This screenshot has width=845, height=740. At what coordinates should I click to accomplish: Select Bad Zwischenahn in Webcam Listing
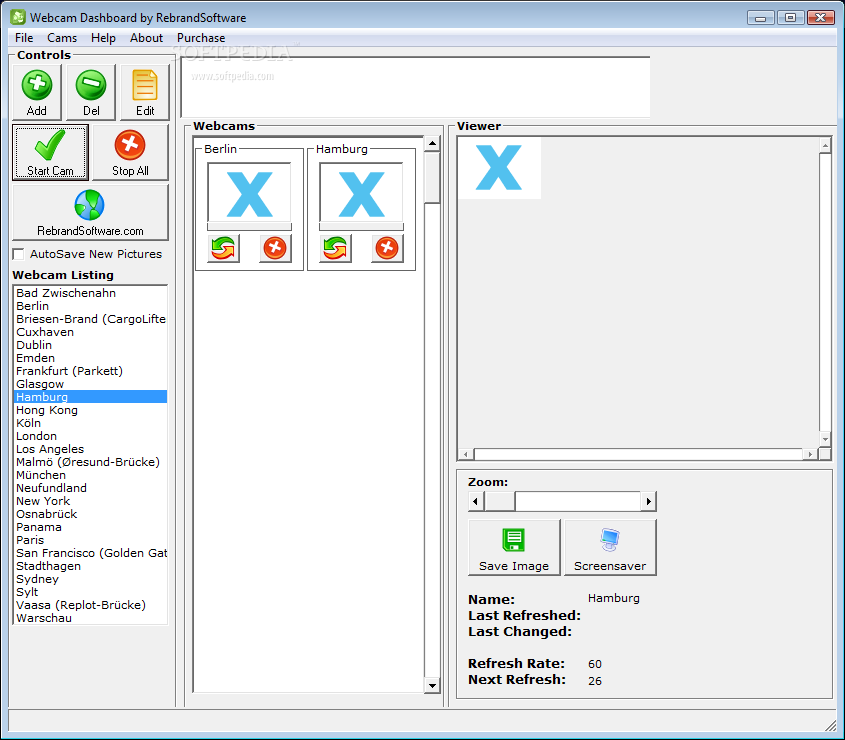coord(90,293)
